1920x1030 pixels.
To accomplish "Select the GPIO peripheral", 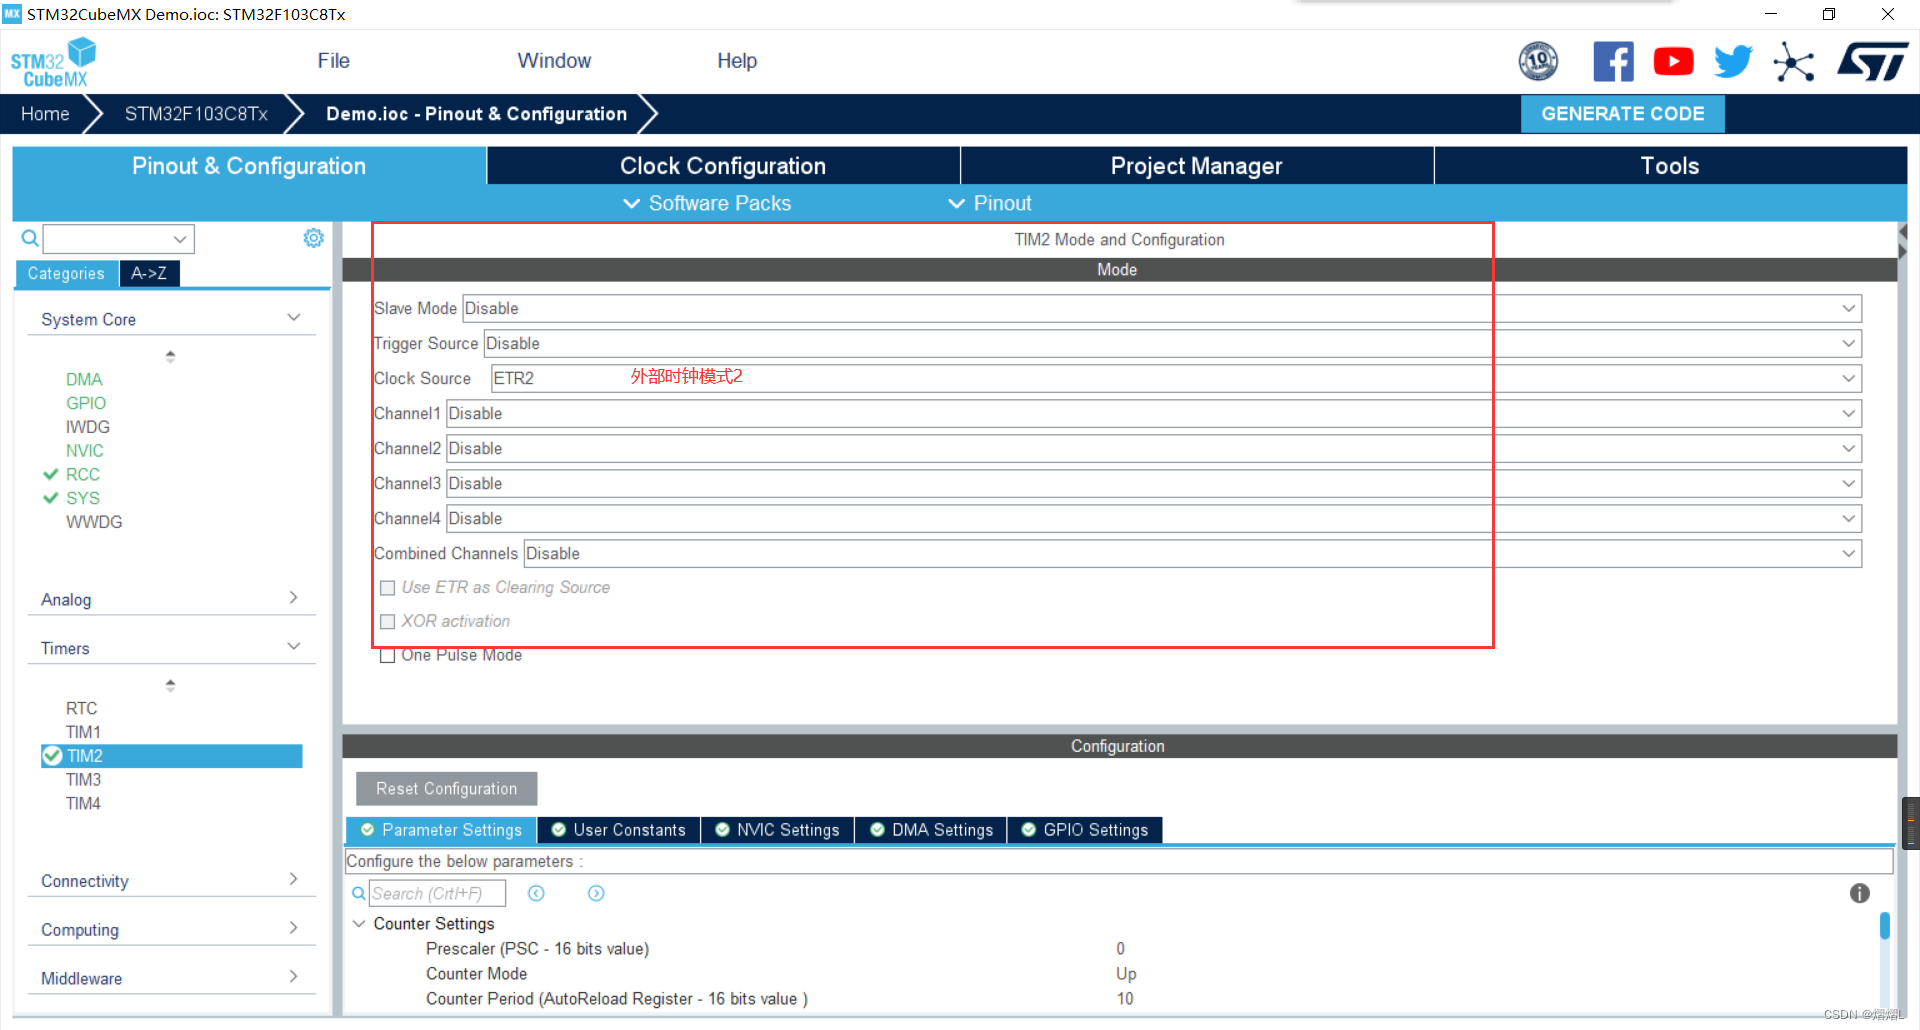I will point(86,403).
